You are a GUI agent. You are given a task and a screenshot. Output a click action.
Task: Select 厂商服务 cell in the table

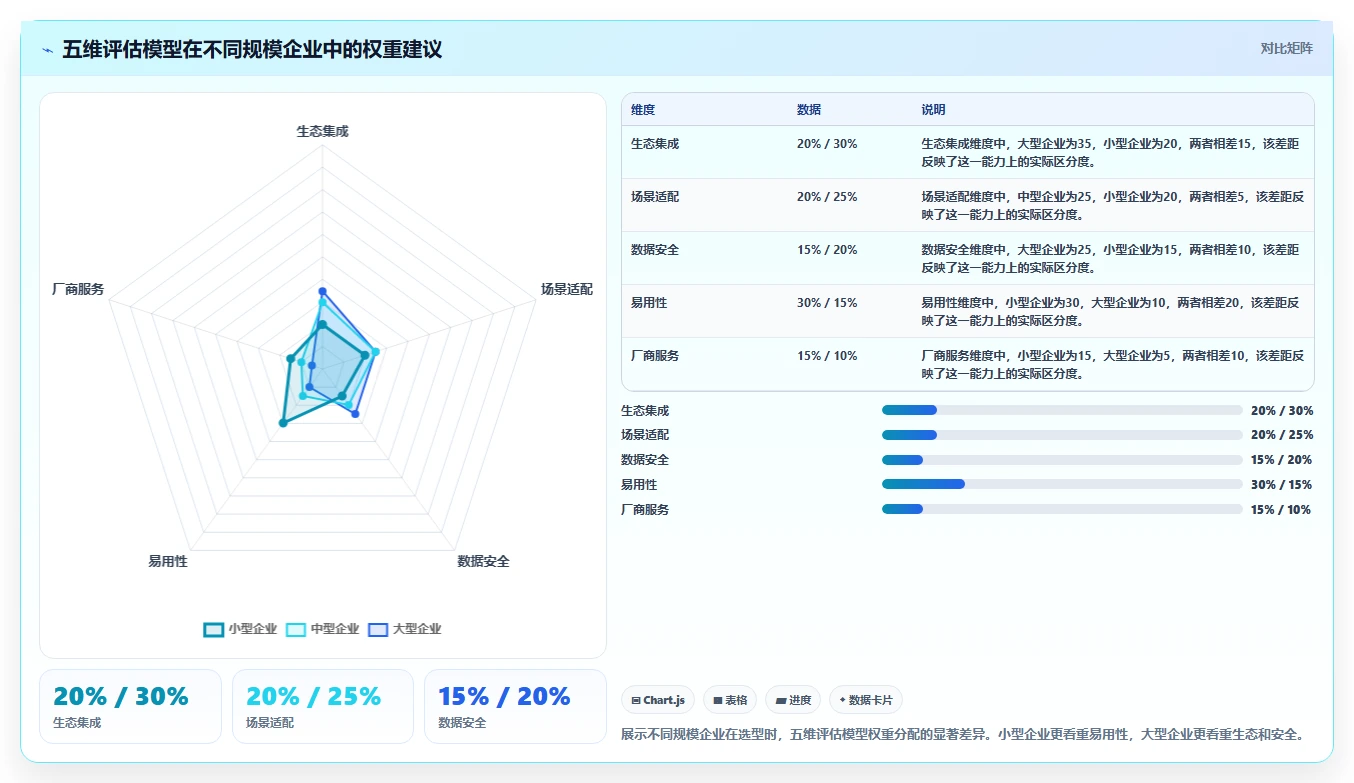tap(655, 356)
